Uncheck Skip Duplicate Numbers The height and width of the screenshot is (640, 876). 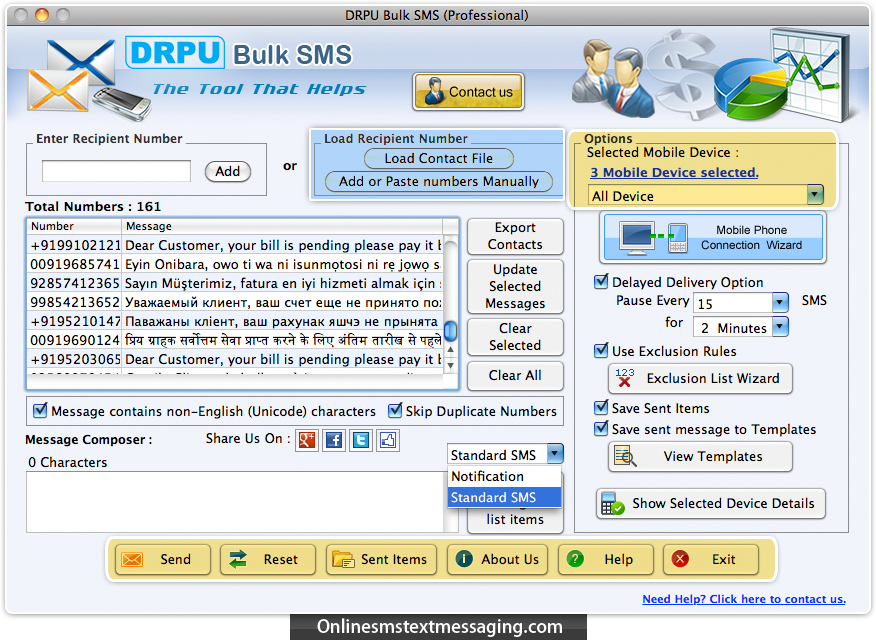(394, 411)
